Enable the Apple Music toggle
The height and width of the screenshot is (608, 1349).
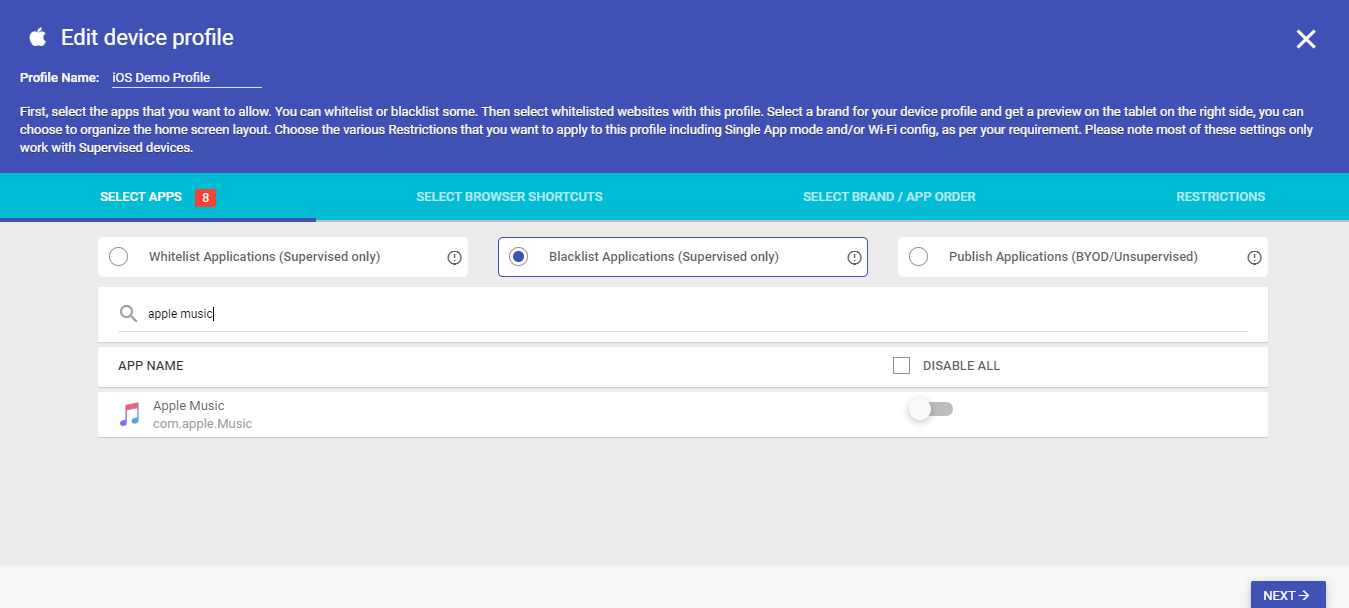[930, 409]
